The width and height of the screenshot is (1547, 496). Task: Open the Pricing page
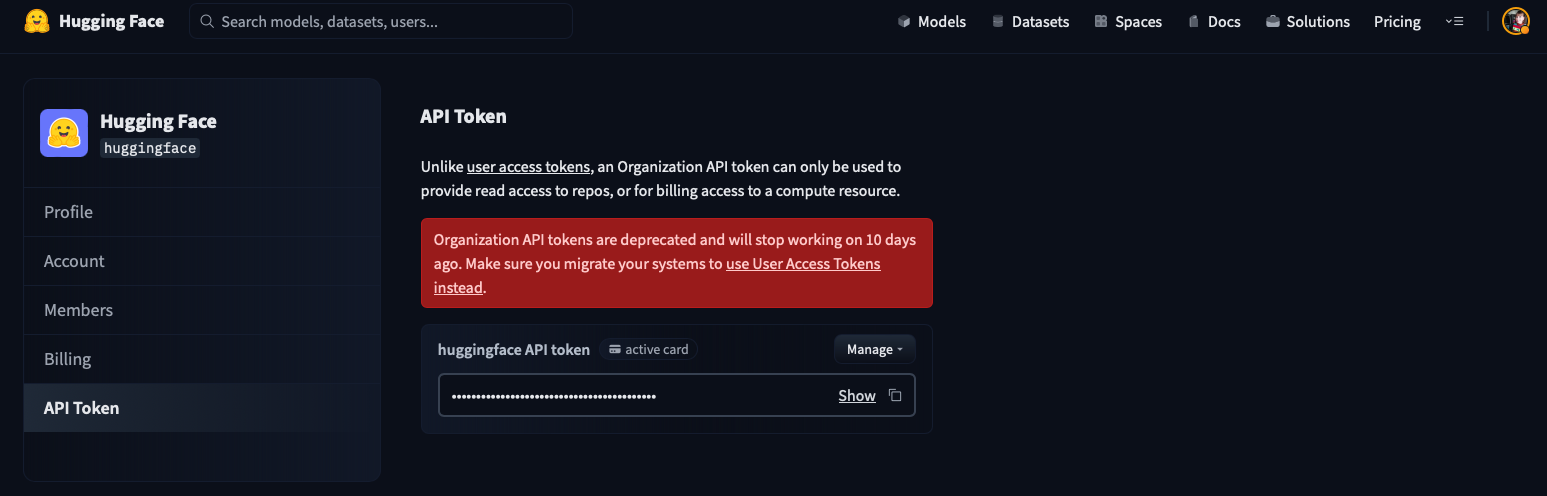tap(1397, 21)
